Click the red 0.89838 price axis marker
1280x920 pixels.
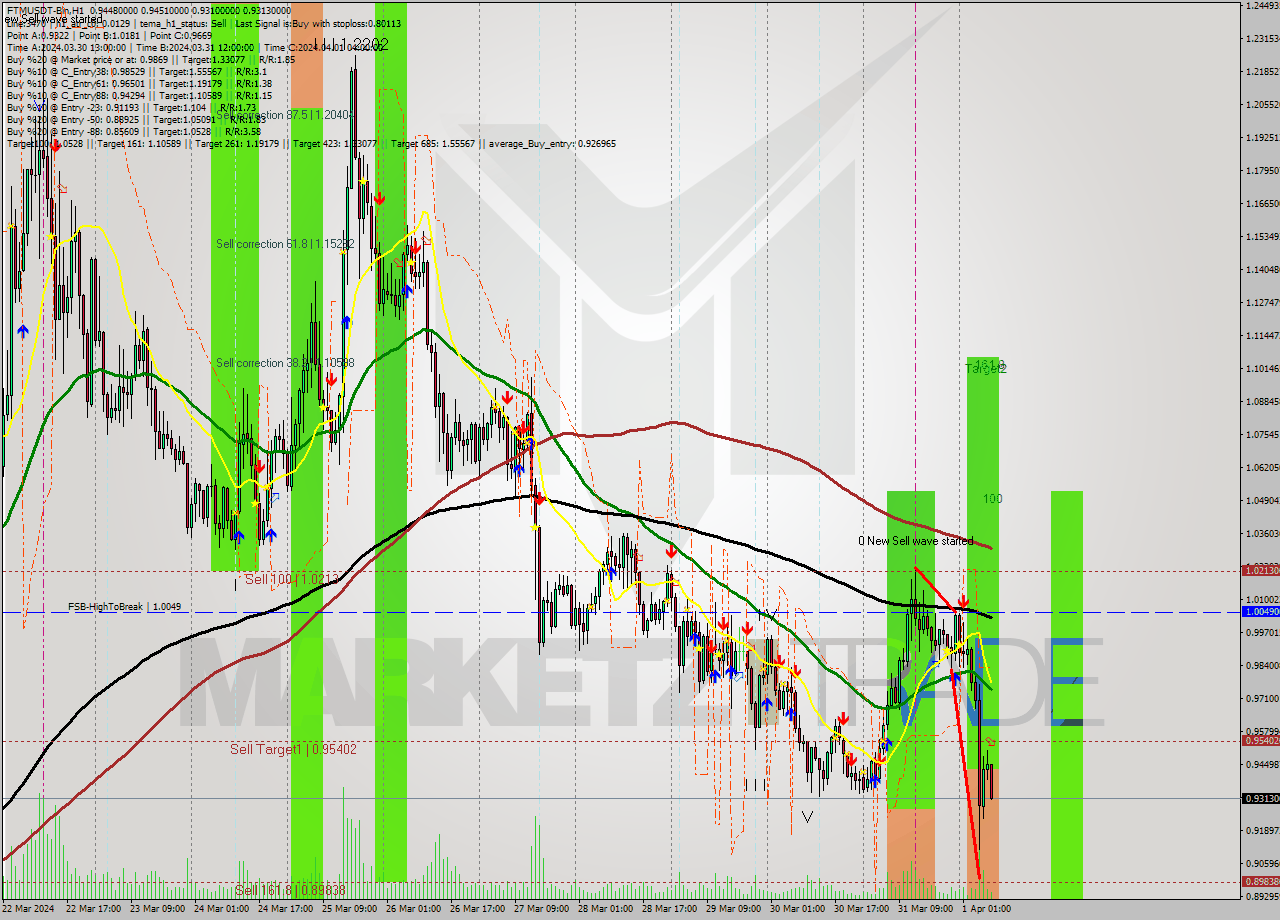pyautogui.click(x=1259, y=881)
